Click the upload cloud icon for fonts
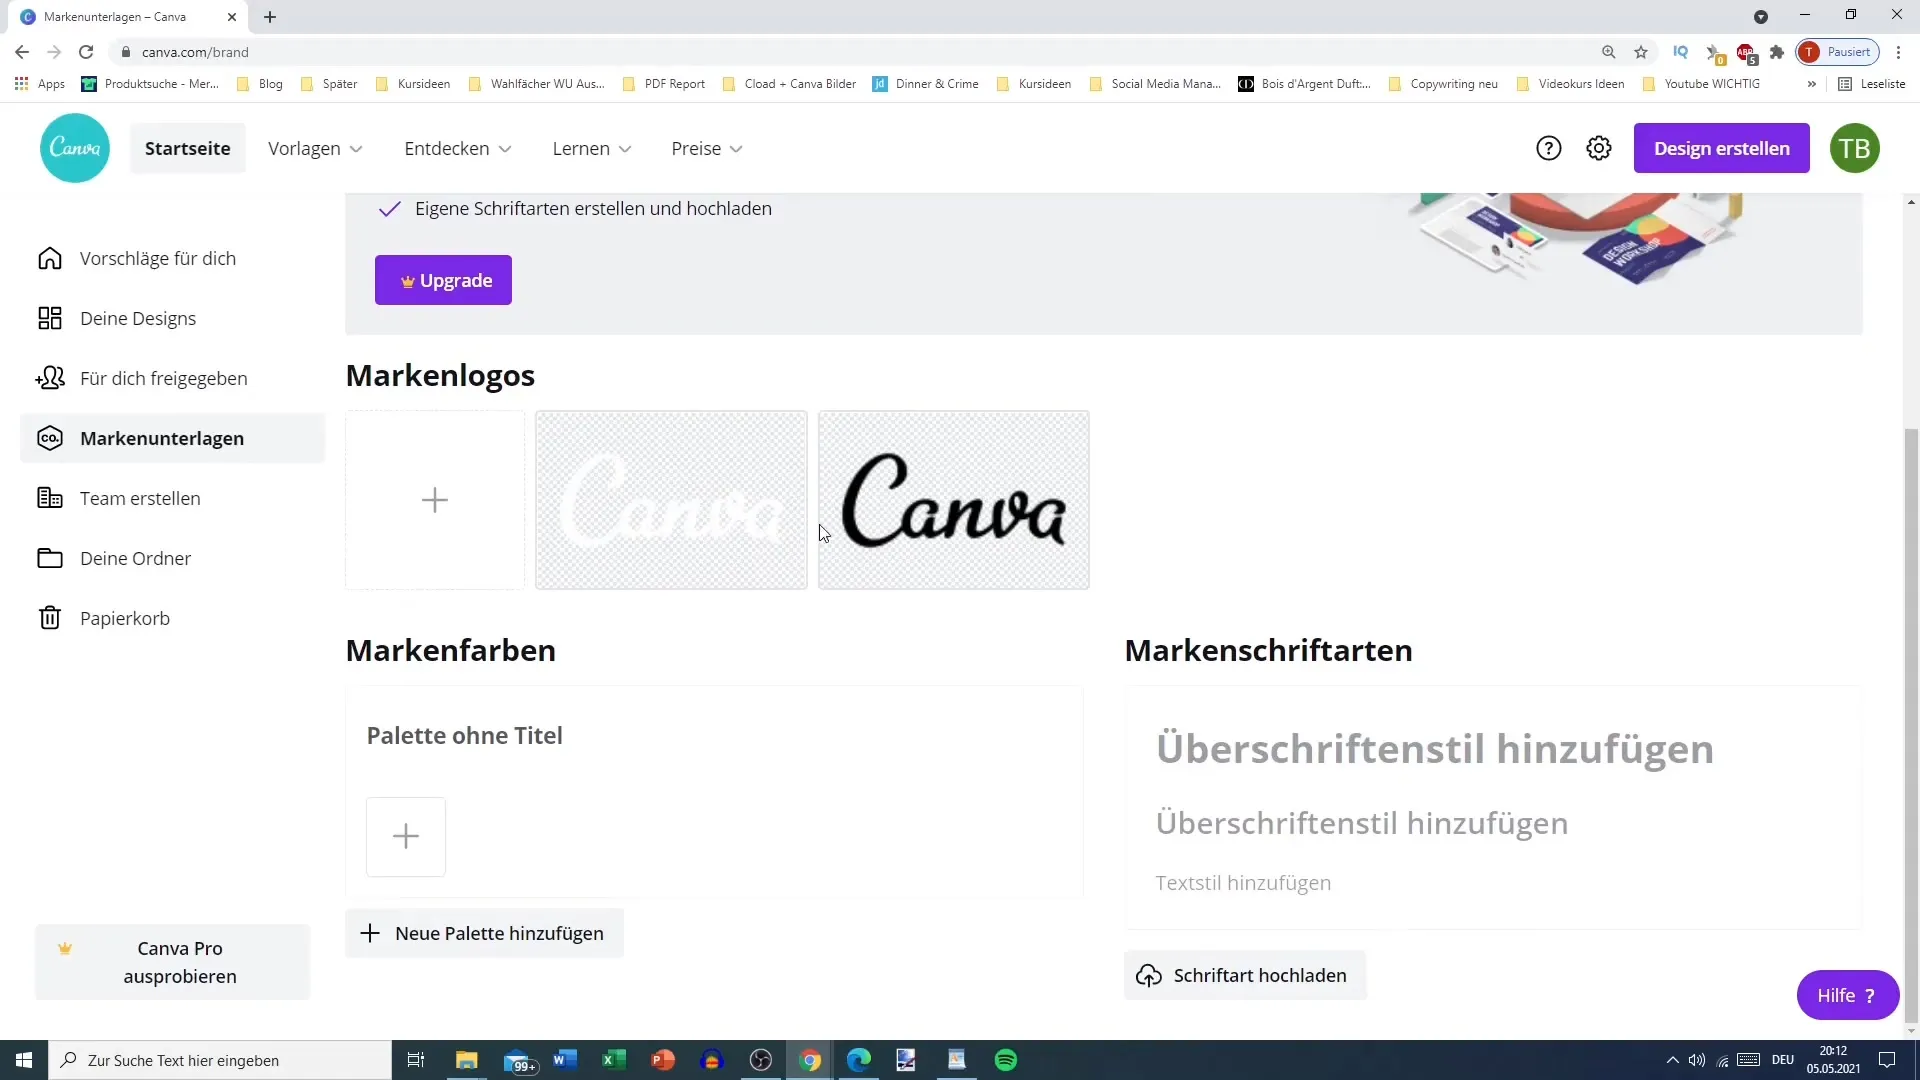This screenshot has width=1920, height=1080. point(1149,975)
